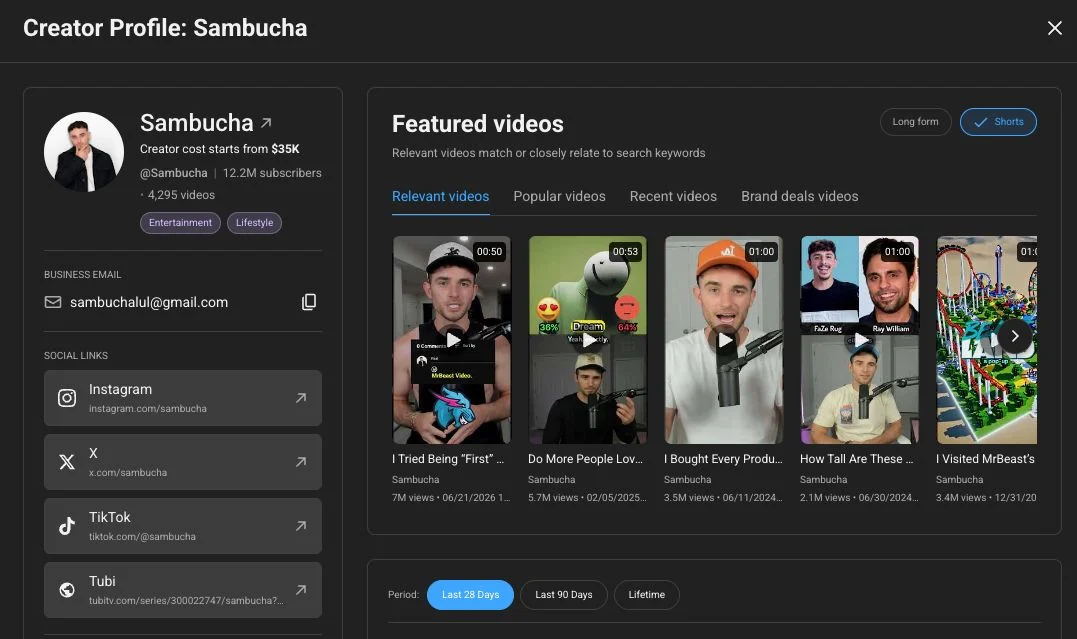Click "5.7M views" under the second video

click(x=554, y=497)
